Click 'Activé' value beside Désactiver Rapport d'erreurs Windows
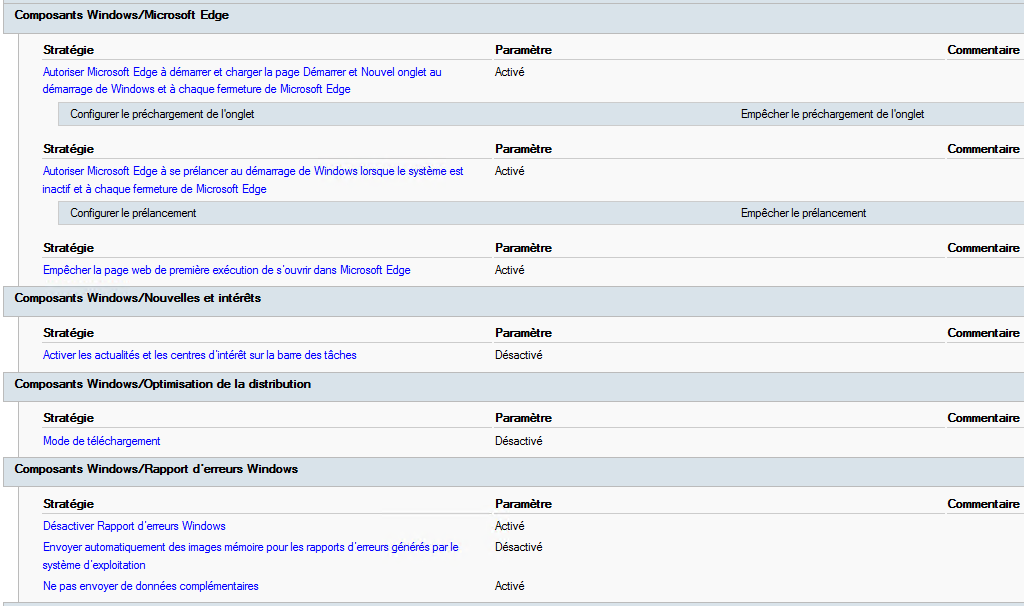 point(509,526)
